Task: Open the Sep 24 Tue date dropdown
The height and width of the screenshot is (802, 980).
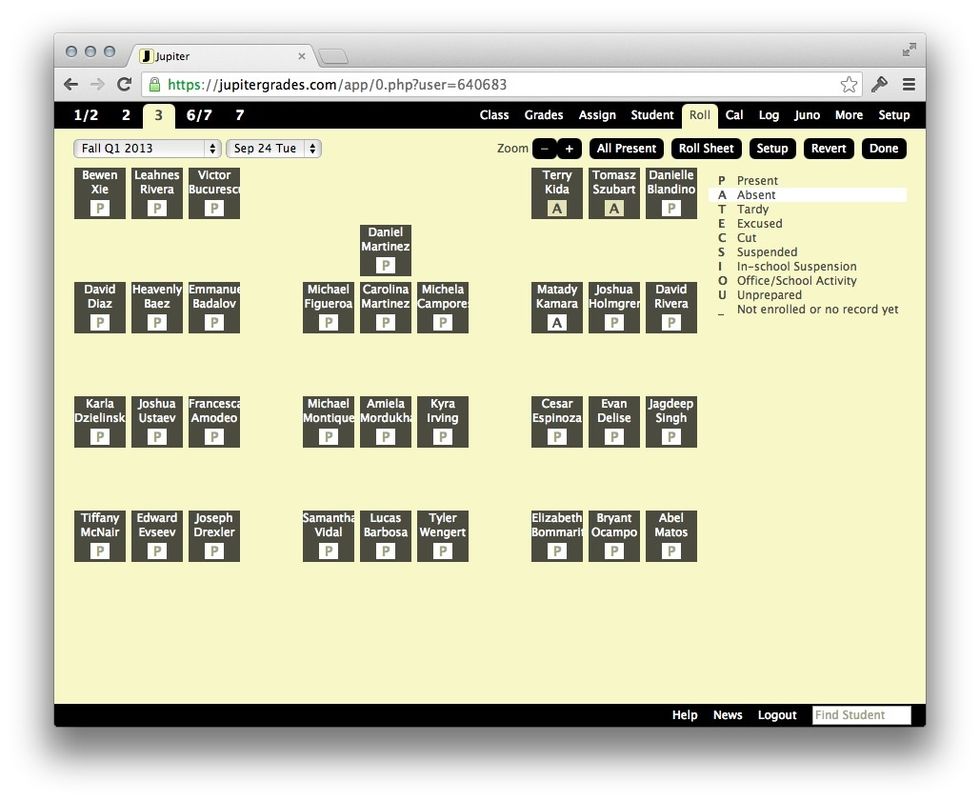Action: 274,149
